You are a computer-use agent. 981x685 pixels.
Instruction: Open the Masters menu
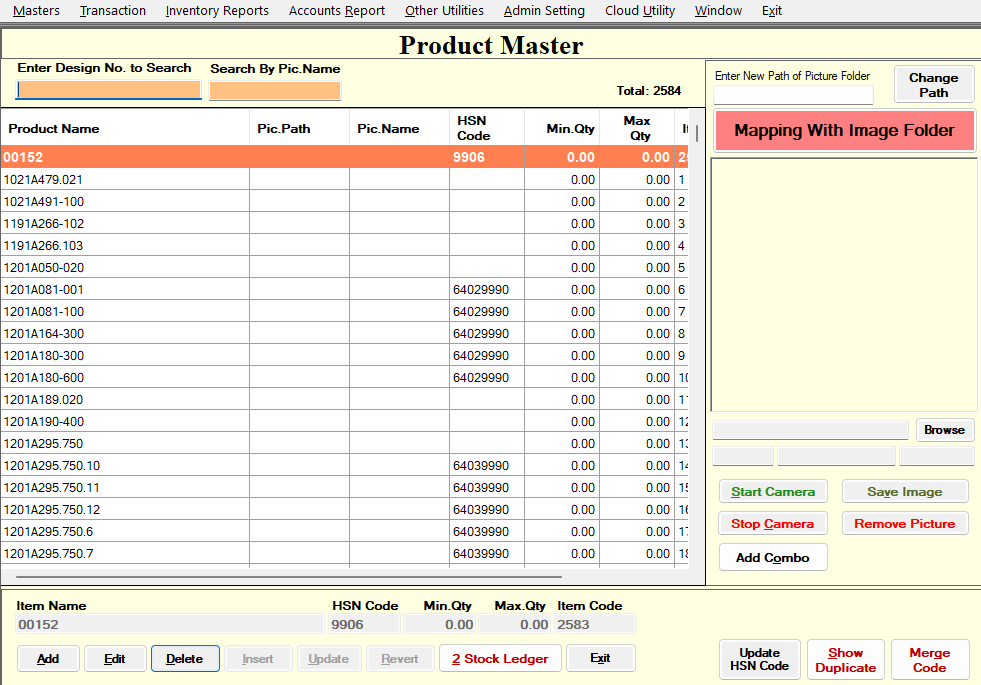tap(36, 11)
